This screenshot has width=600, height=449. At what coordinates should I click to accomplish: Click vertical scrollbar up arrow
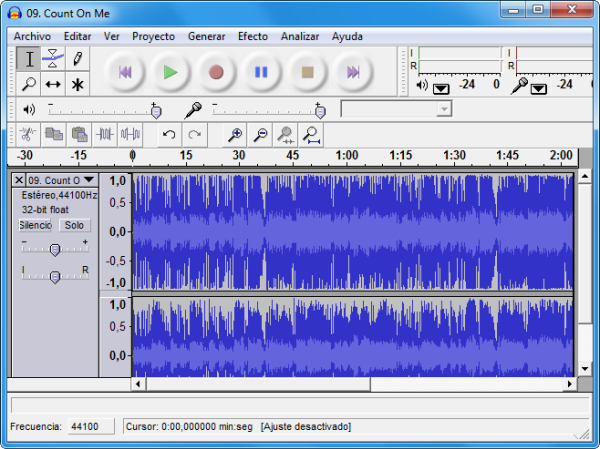(585, 176)
